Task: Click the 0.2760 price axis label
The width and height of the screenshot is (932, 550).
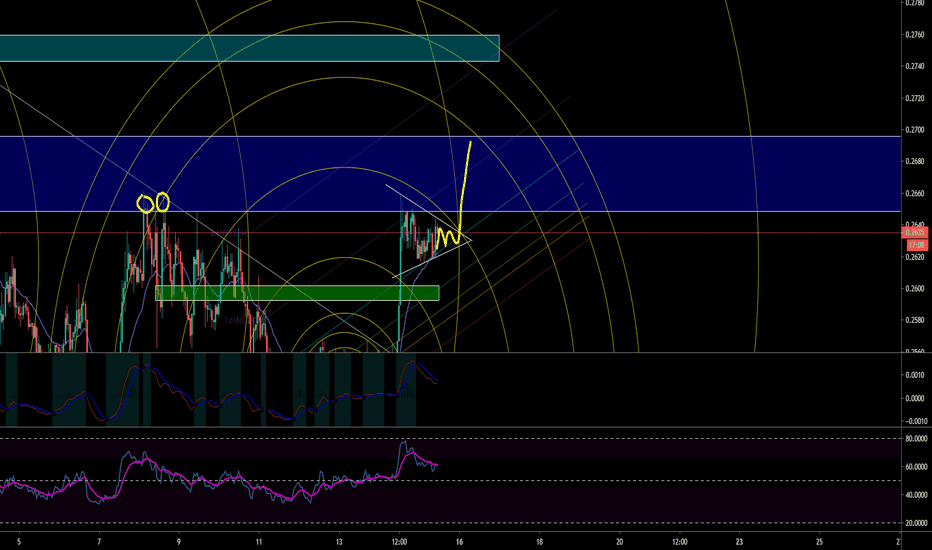Action: [x=915, y=34]
